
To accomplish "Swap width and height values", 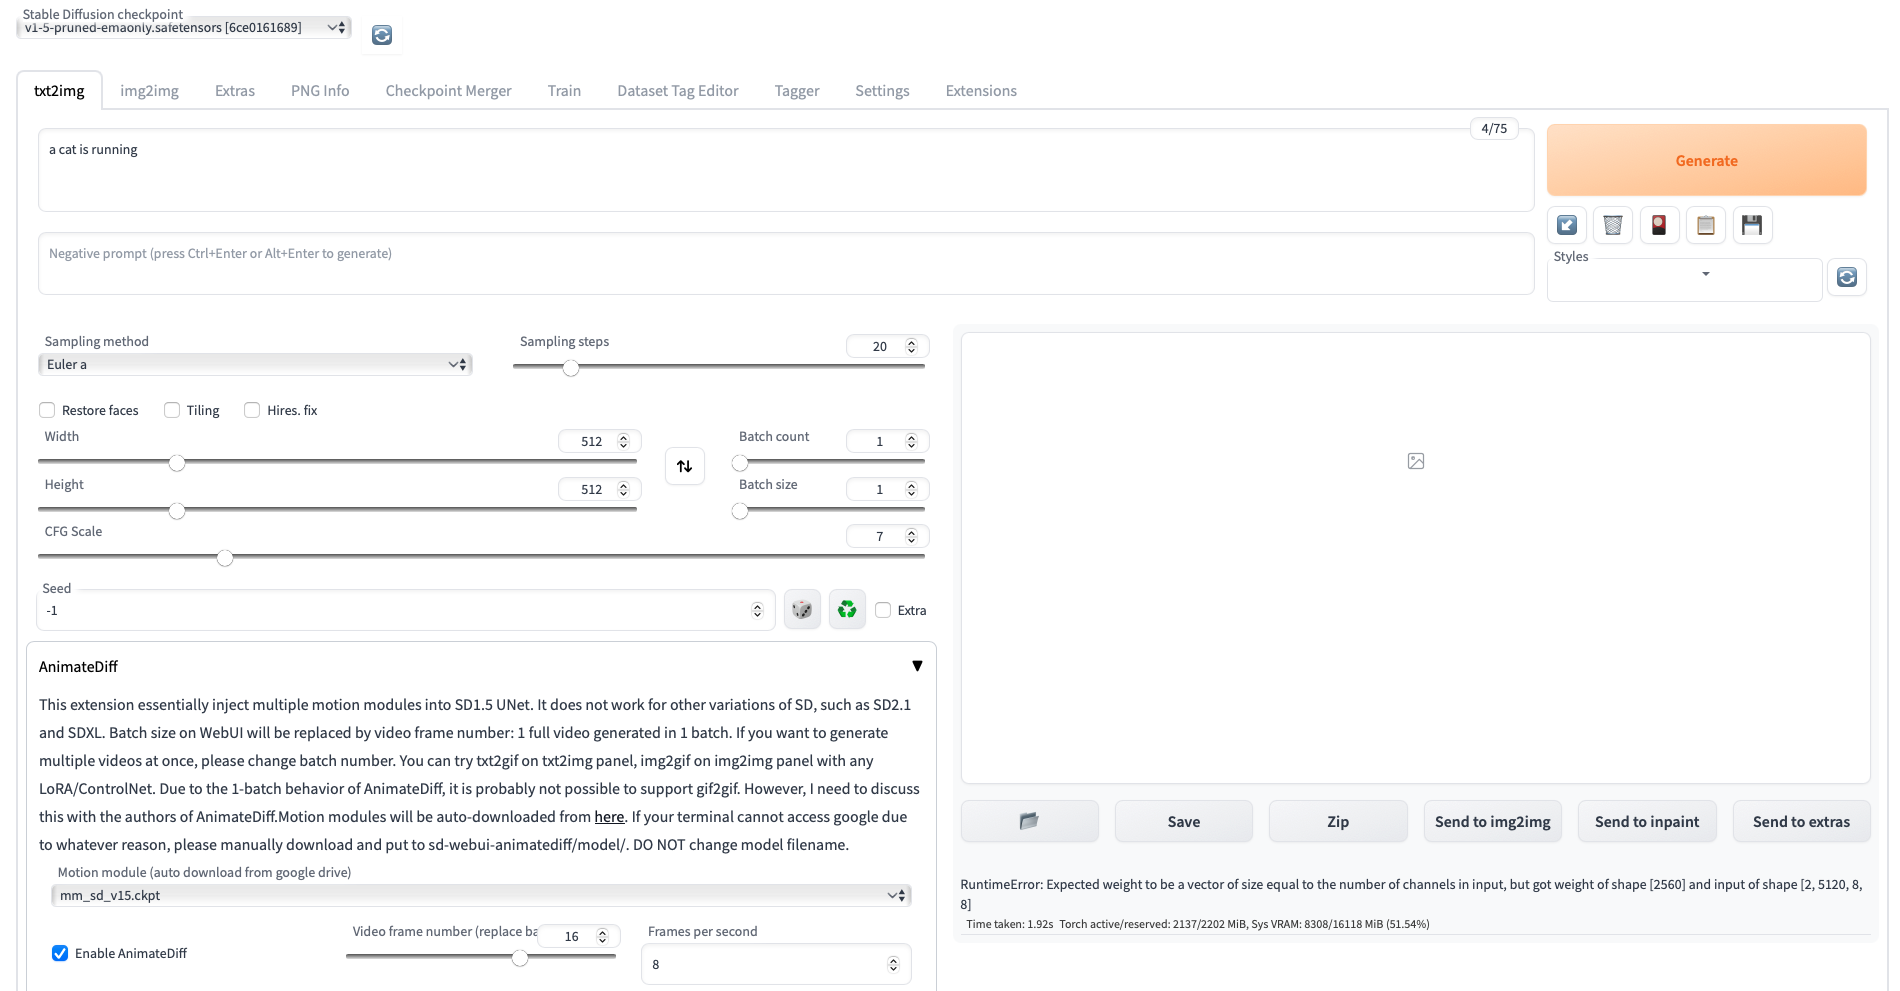I will tap(684, 465).
